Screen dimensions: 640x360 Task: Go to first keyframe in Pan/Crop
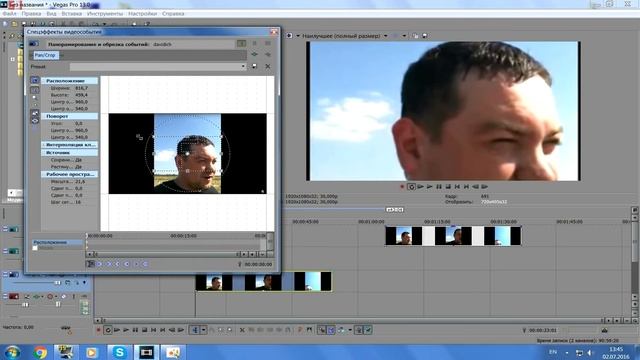[x=99, y=264]
